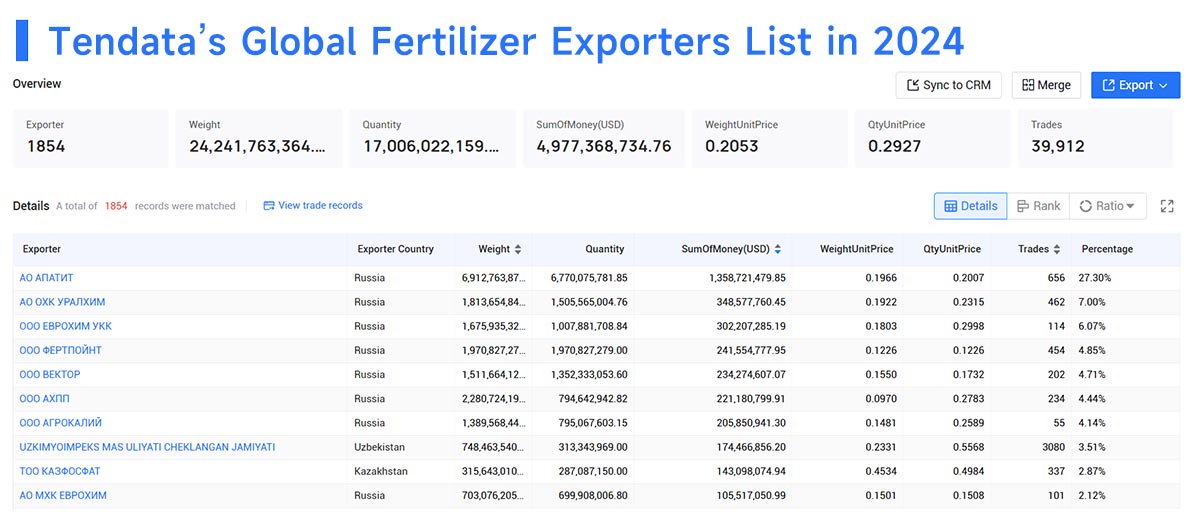Click the Exporter column header

coord(42,249)
